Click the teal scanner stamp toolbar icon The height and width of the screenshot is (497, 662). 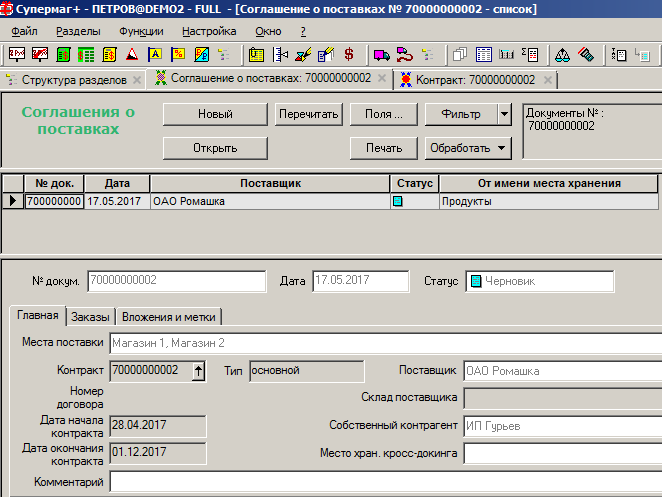point(586,55)
